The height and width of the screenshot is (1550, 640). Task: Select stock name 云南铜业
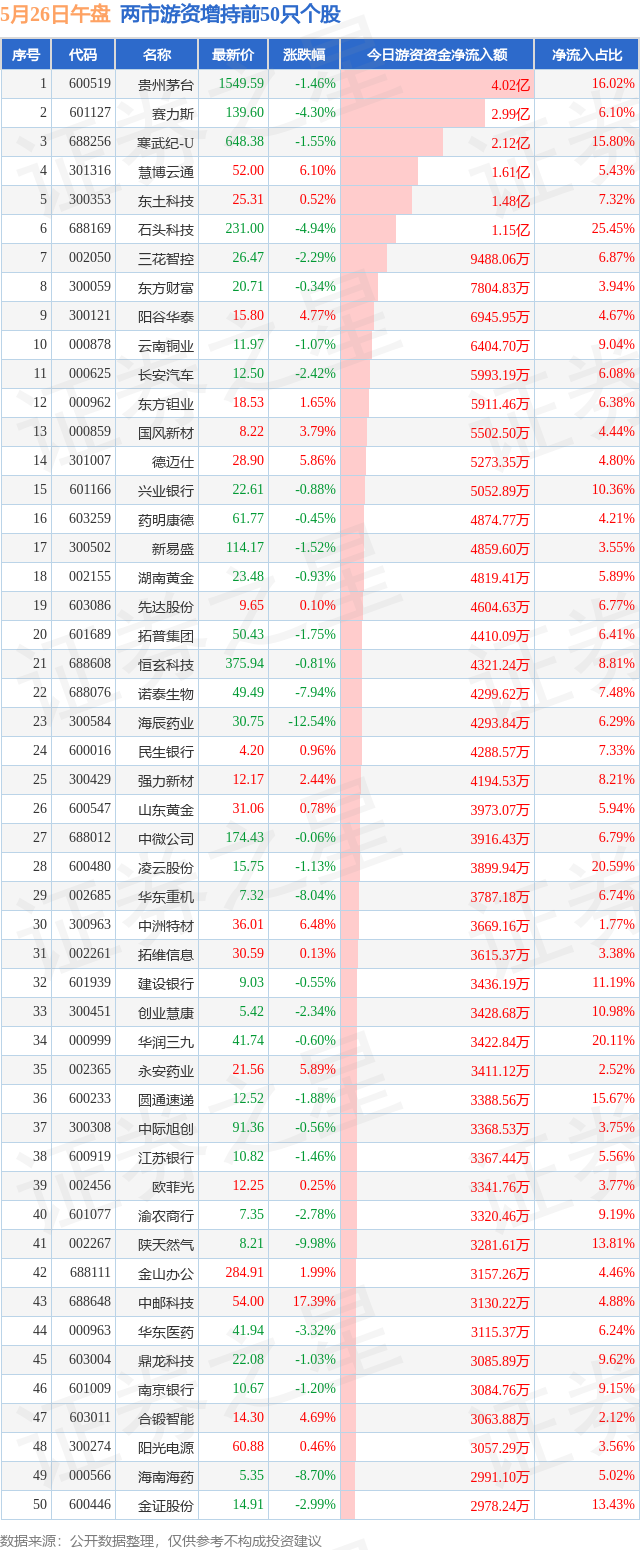pos(166,345)
